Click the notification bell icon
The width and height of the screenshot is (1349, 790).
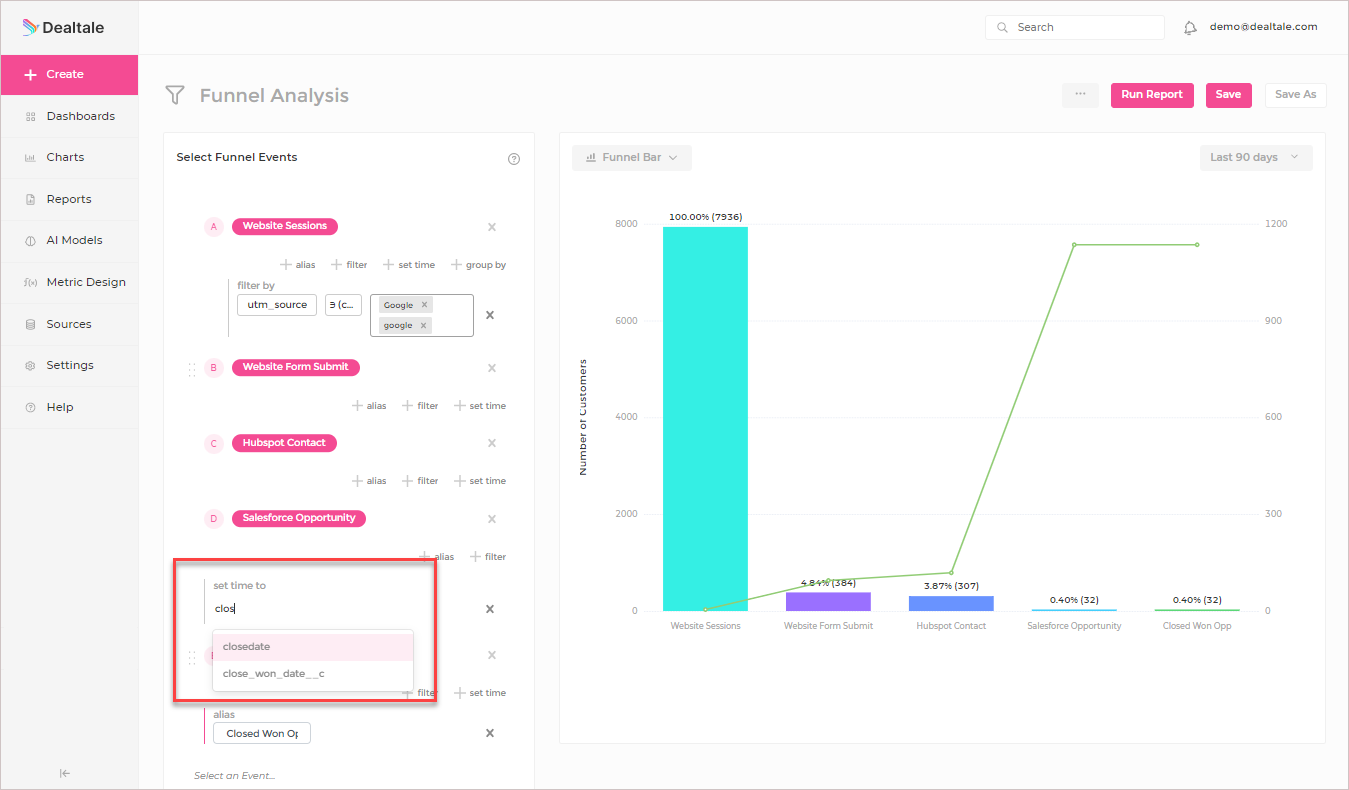tap(1190, 28)
